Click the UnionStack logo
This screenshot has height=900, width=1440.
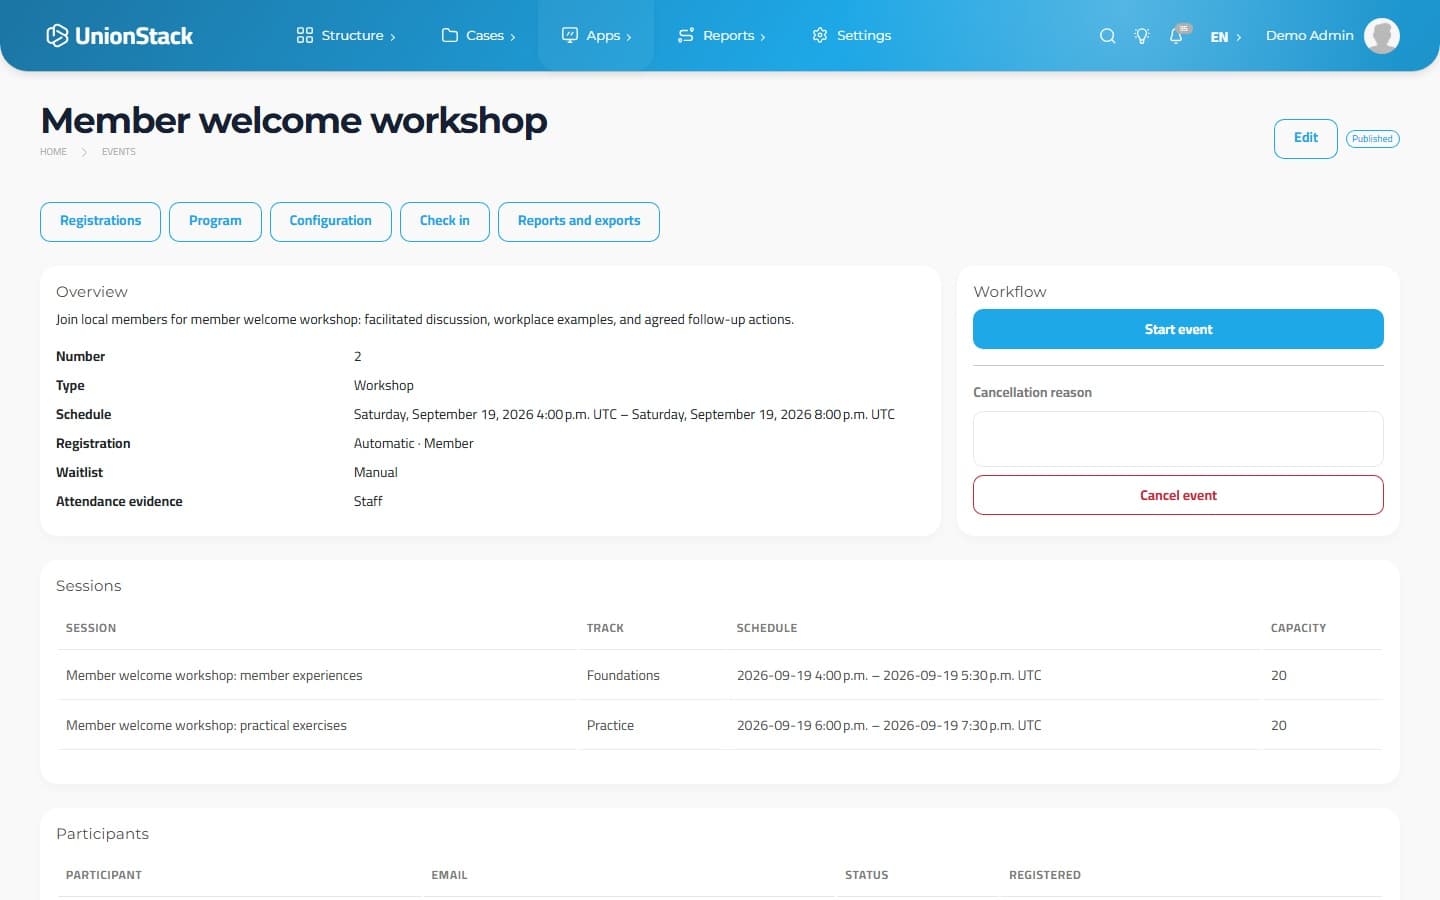(120, 36)
